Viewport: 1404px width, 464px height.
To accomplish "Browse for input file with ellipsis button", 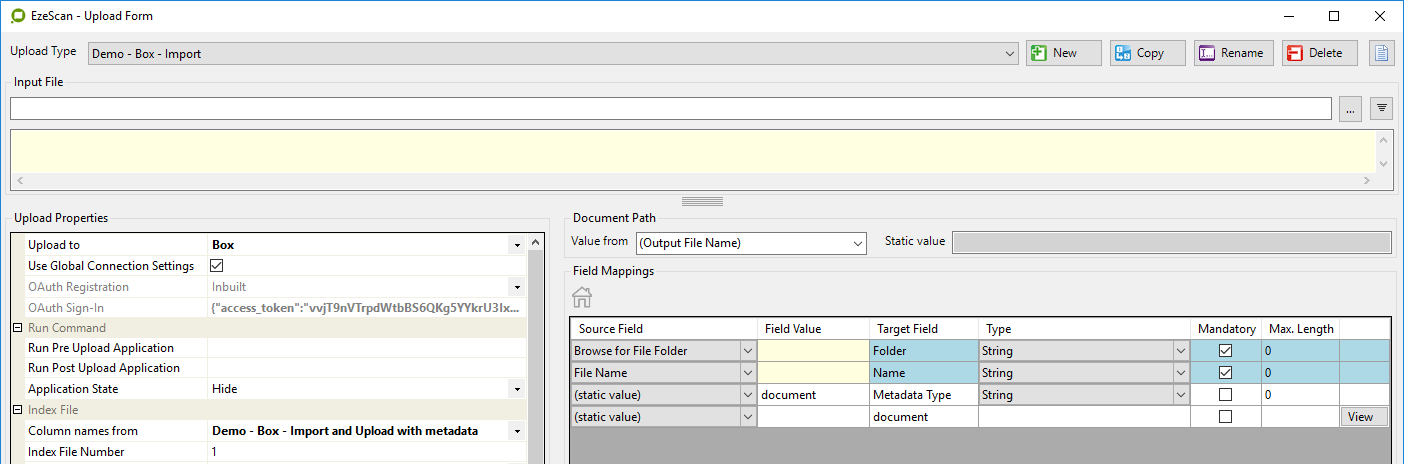I will (1350, 108).
